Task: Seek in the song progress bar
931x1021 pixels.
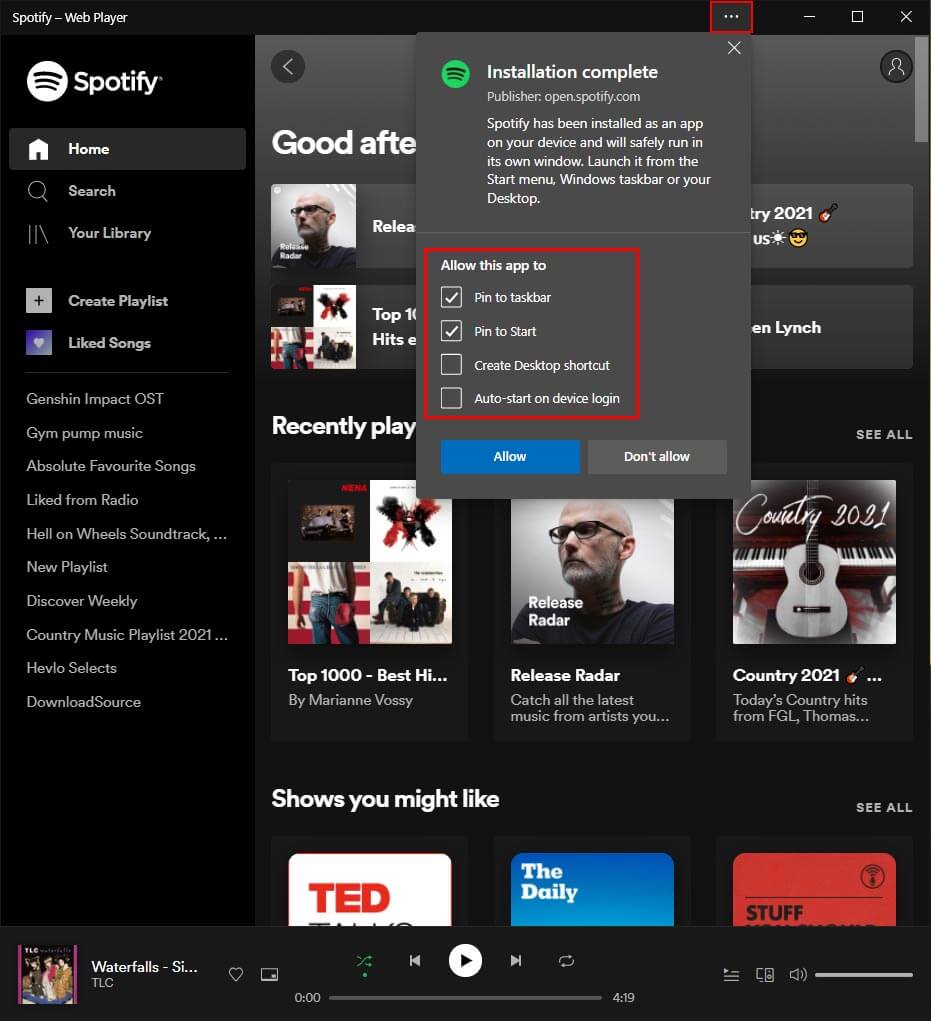Action: click(x=465, y=998)
